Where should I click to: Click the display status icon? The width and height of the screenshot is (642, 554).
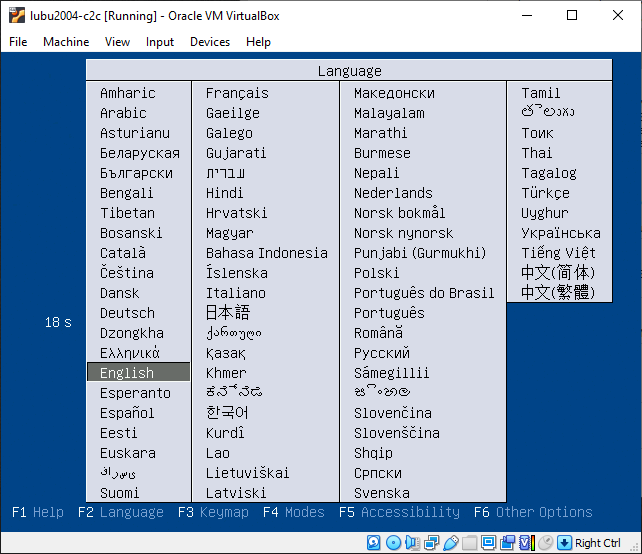(489, 543)
